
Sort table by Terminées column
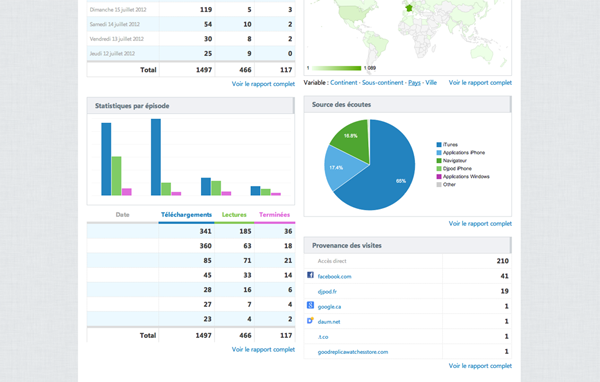(x=274, y=215)
